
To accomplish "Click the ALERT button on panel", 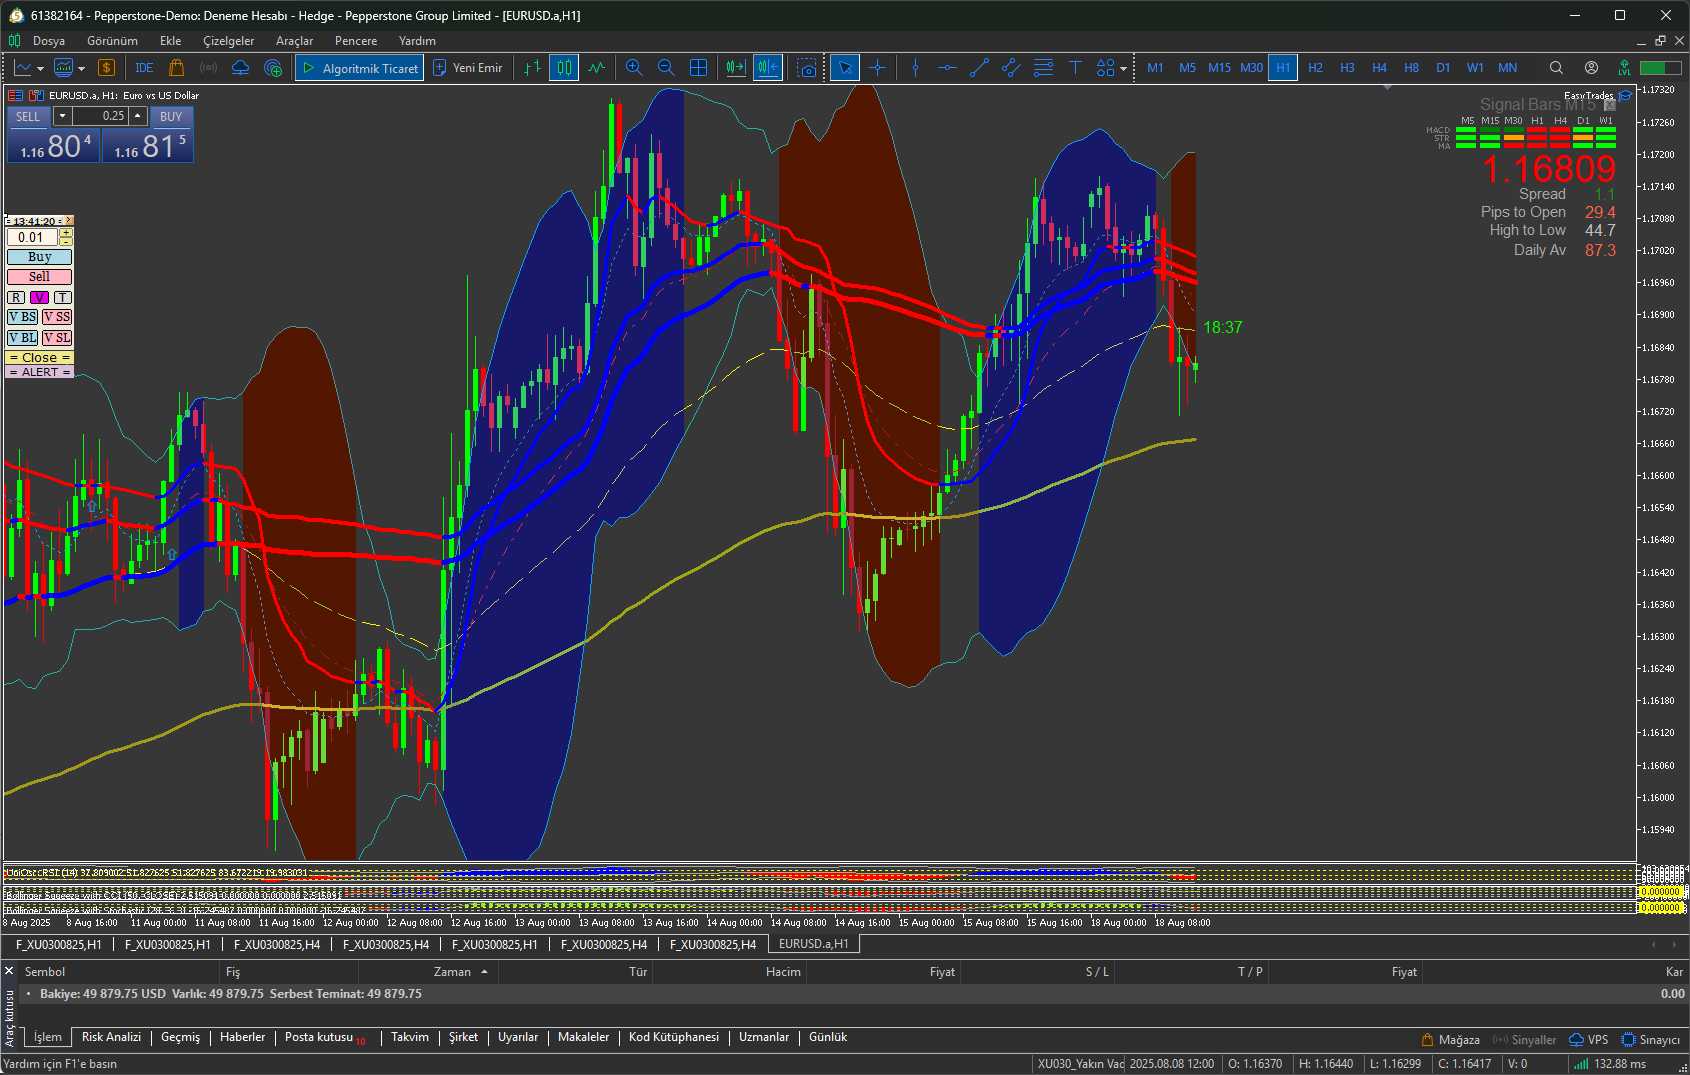I will [40, 372].
